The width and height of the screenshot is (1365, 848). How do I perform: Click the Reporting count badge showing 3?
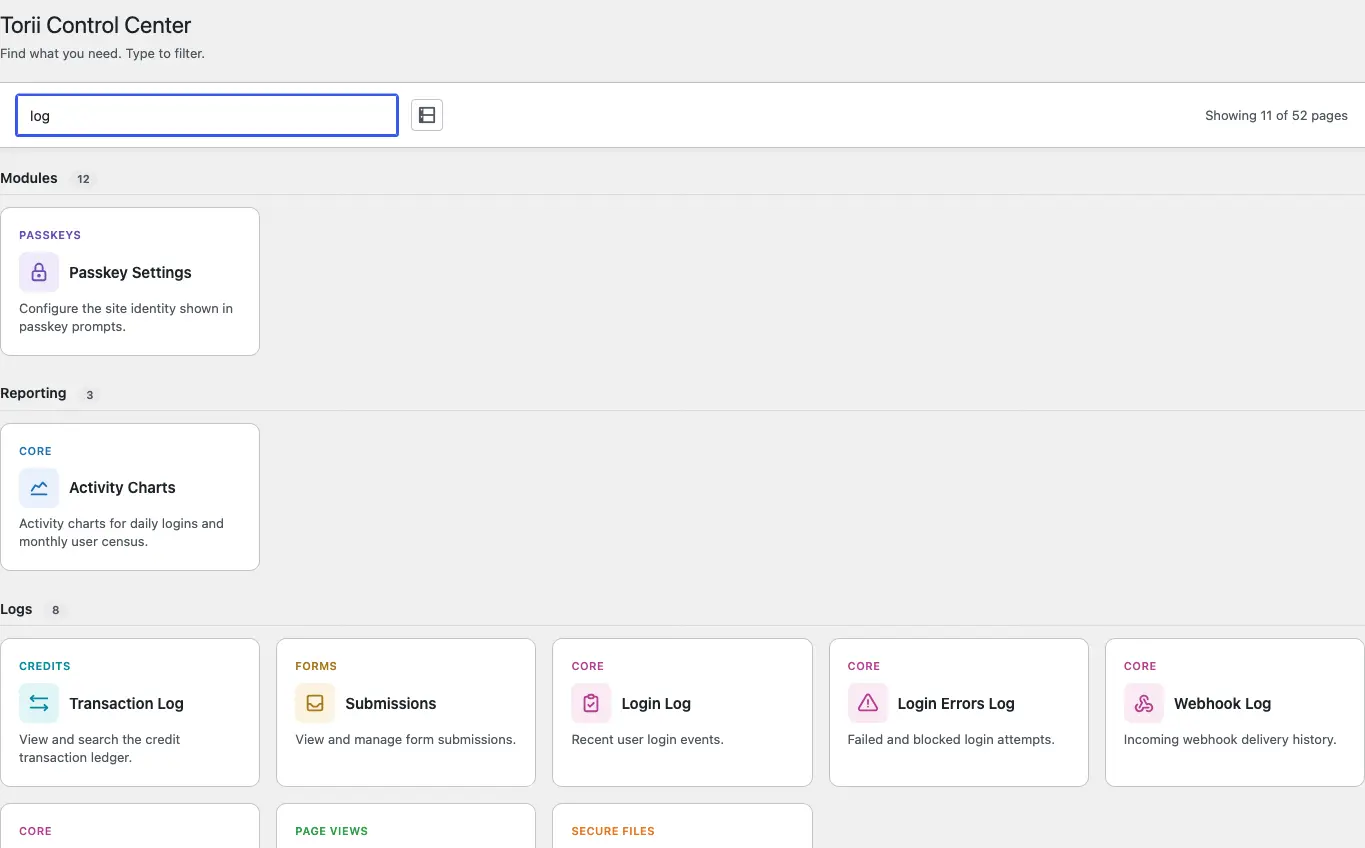point(89,395)
